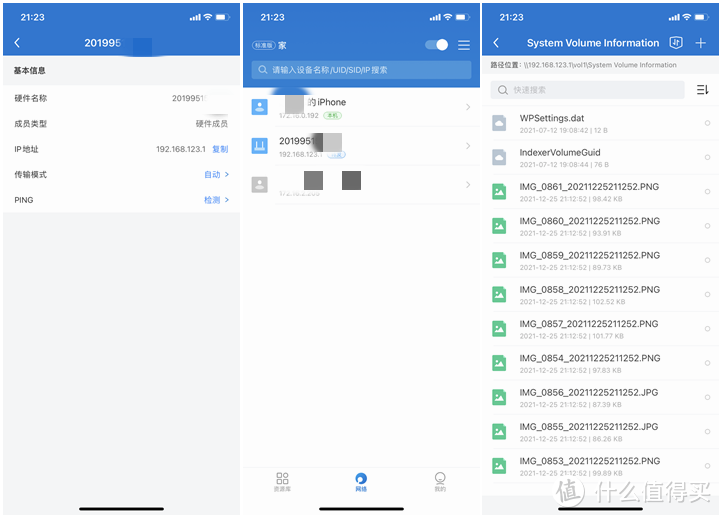Open IMG_0861_20211225211252.PNG file name
The width and height of the screenshot is (722, 518).
589,186
